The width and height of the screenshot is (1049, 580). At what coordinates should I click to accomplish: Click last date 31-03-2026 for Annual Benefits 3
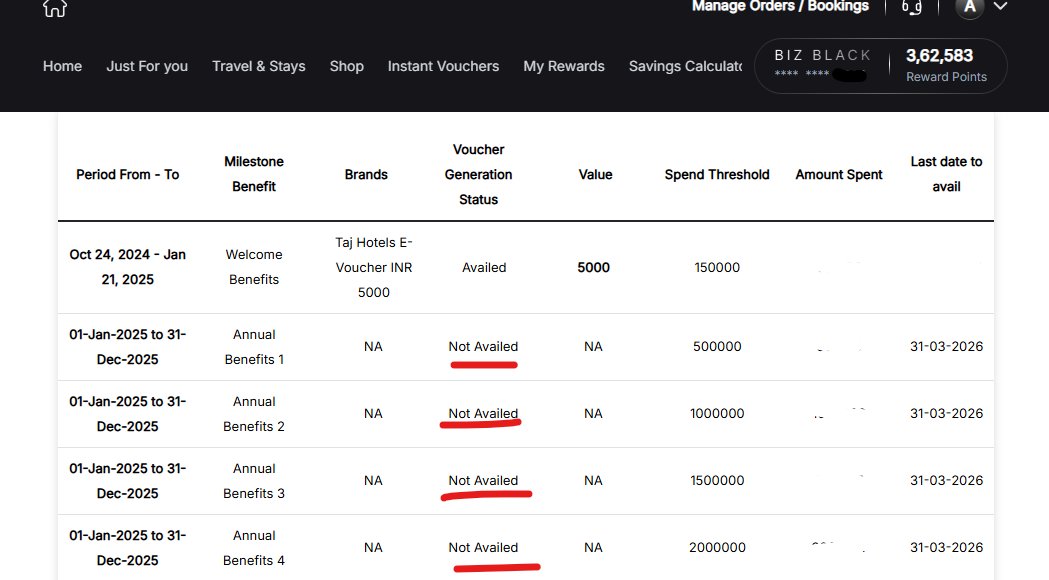point(947,480)
